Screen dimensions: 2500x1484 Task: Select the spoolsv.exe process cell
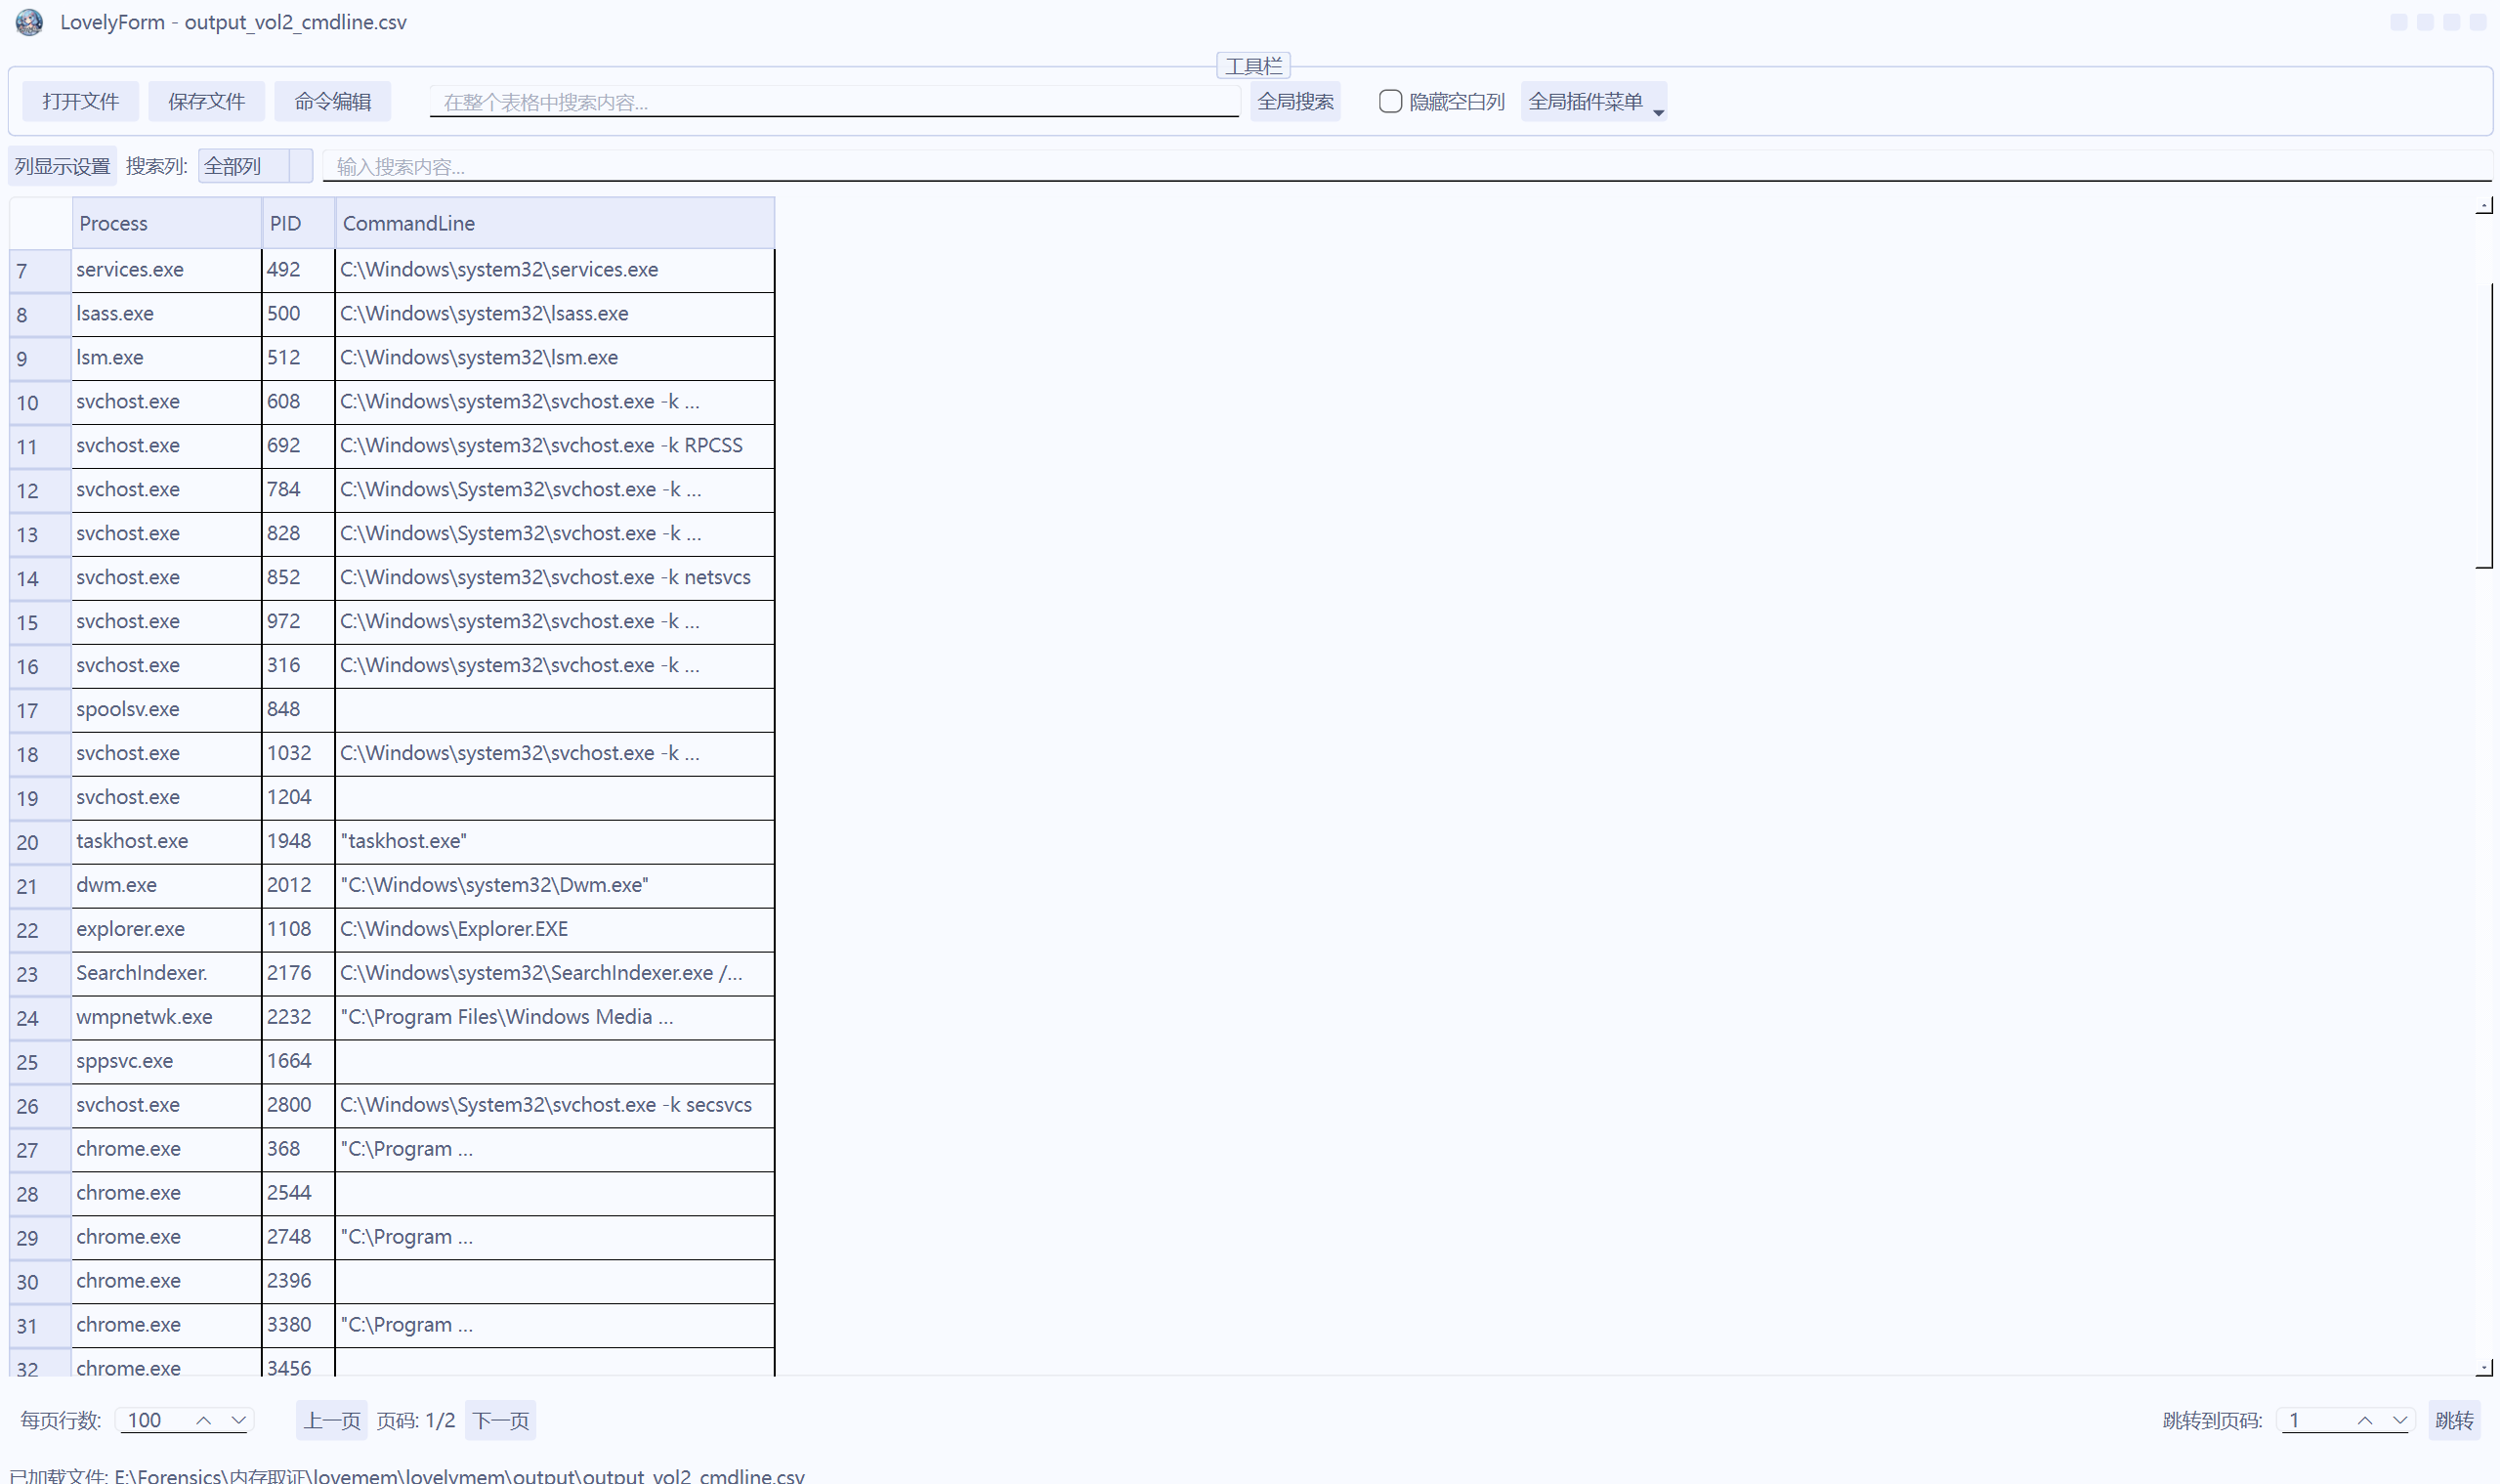[x=166, y=710]
